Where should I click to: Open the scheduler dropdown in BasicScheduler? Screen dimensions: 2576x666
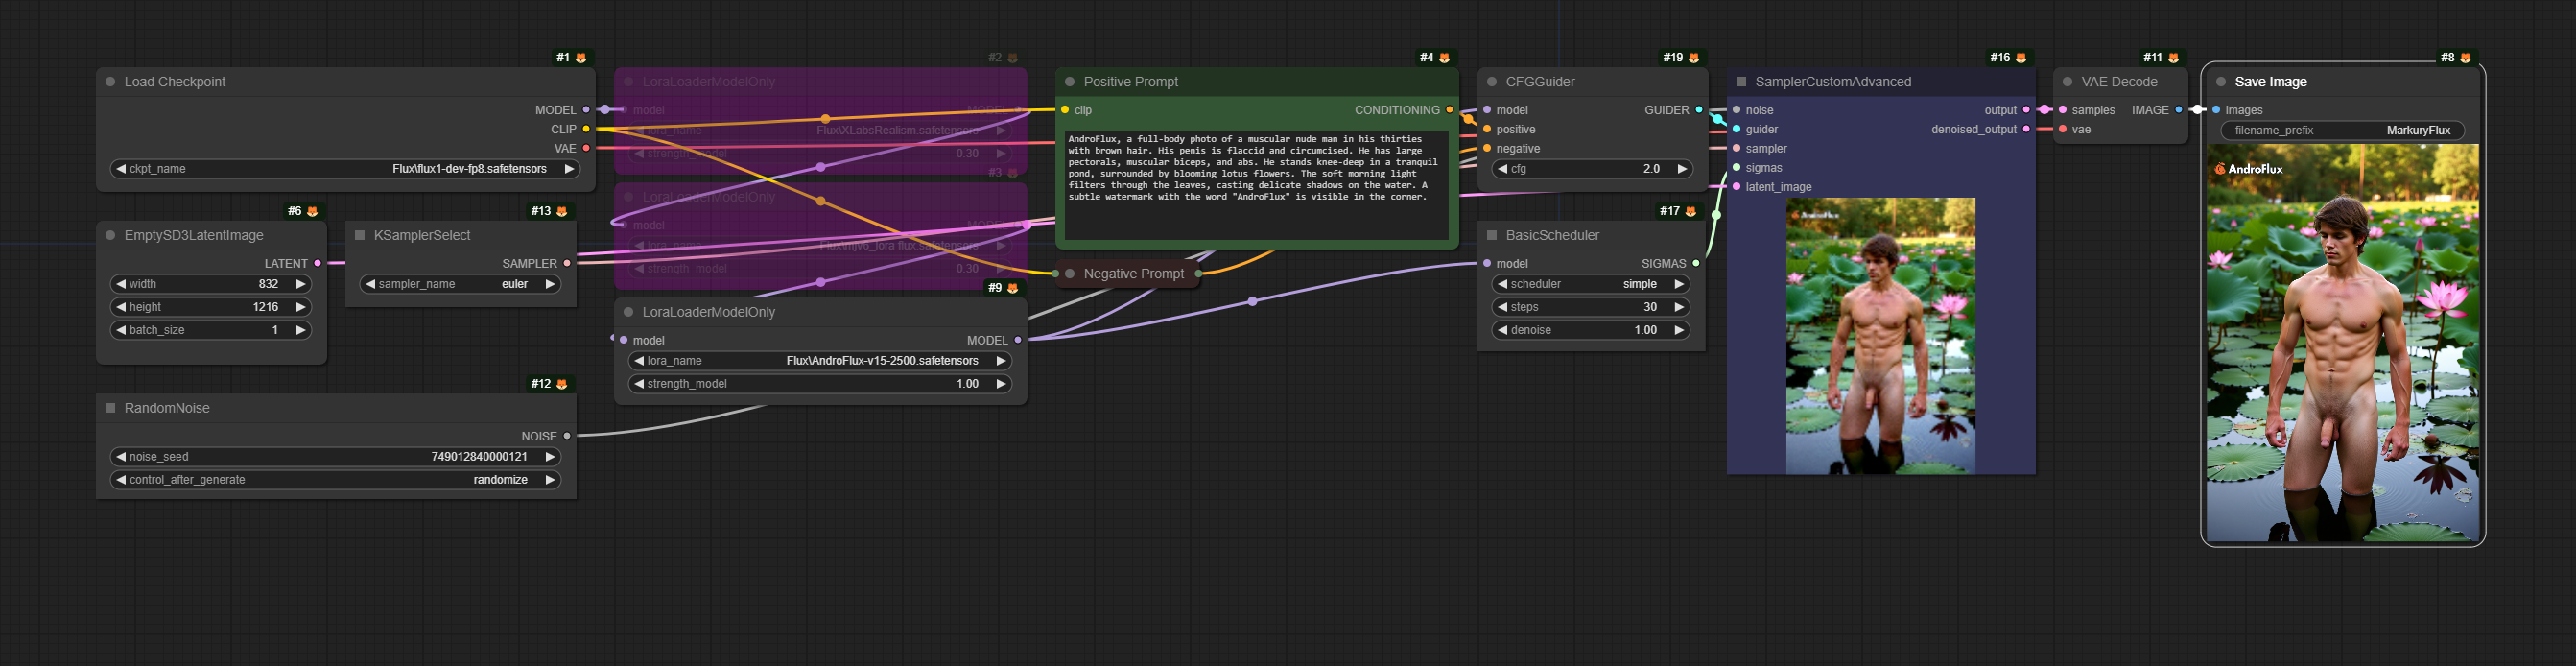(x=1590, y=285)
